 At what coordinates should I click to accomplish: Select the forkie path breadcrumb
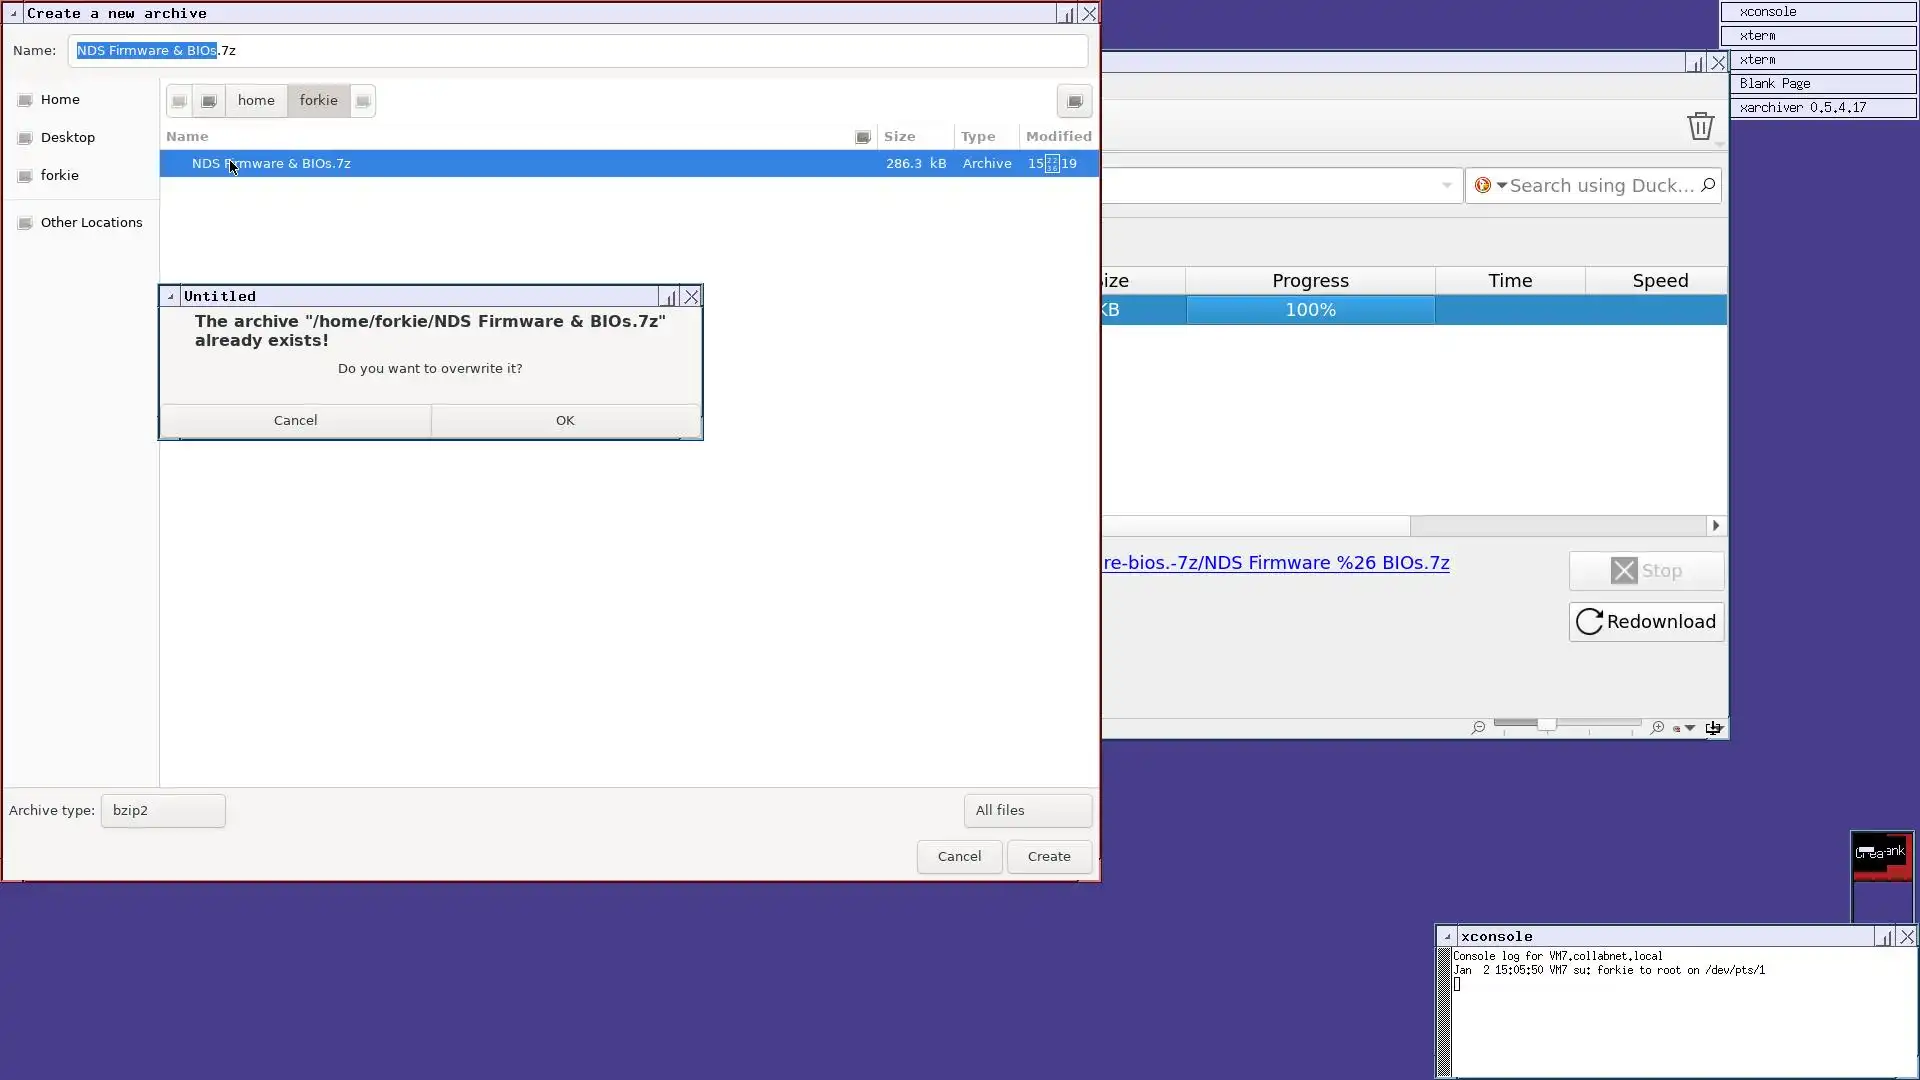(318, 101)
